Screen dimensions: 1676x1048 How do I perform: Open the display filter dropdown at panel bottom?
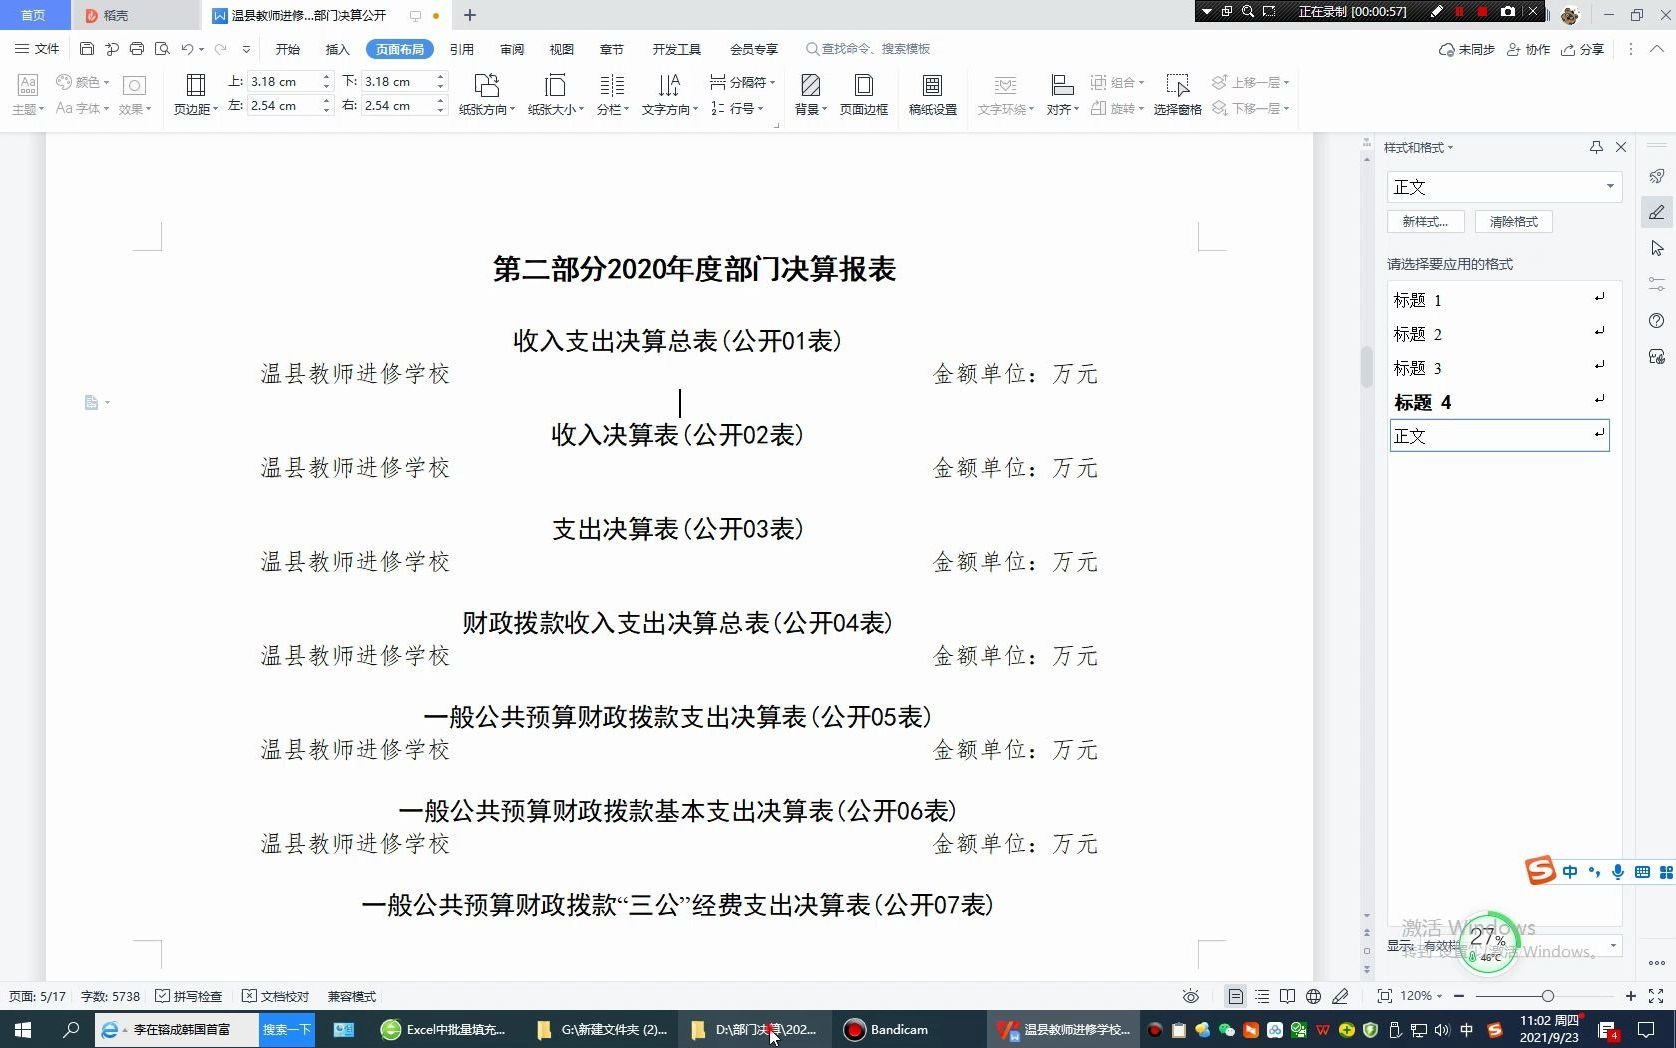1612,945
